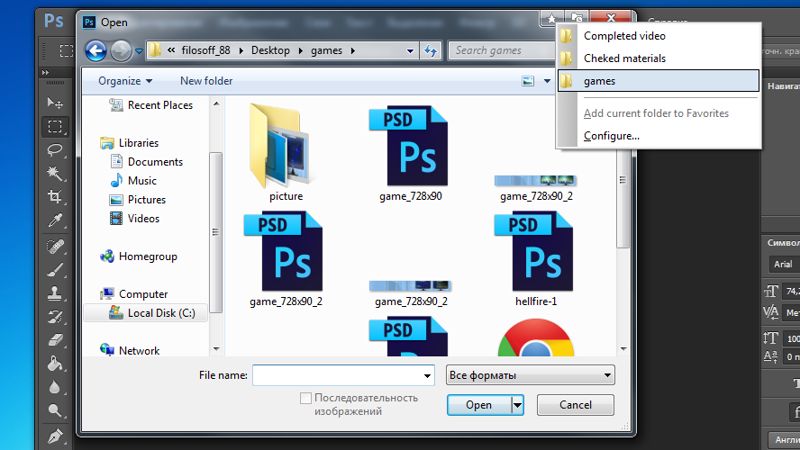Click the vertical scale icon in Character panel

pyautogui.click(x=770, y=338)
